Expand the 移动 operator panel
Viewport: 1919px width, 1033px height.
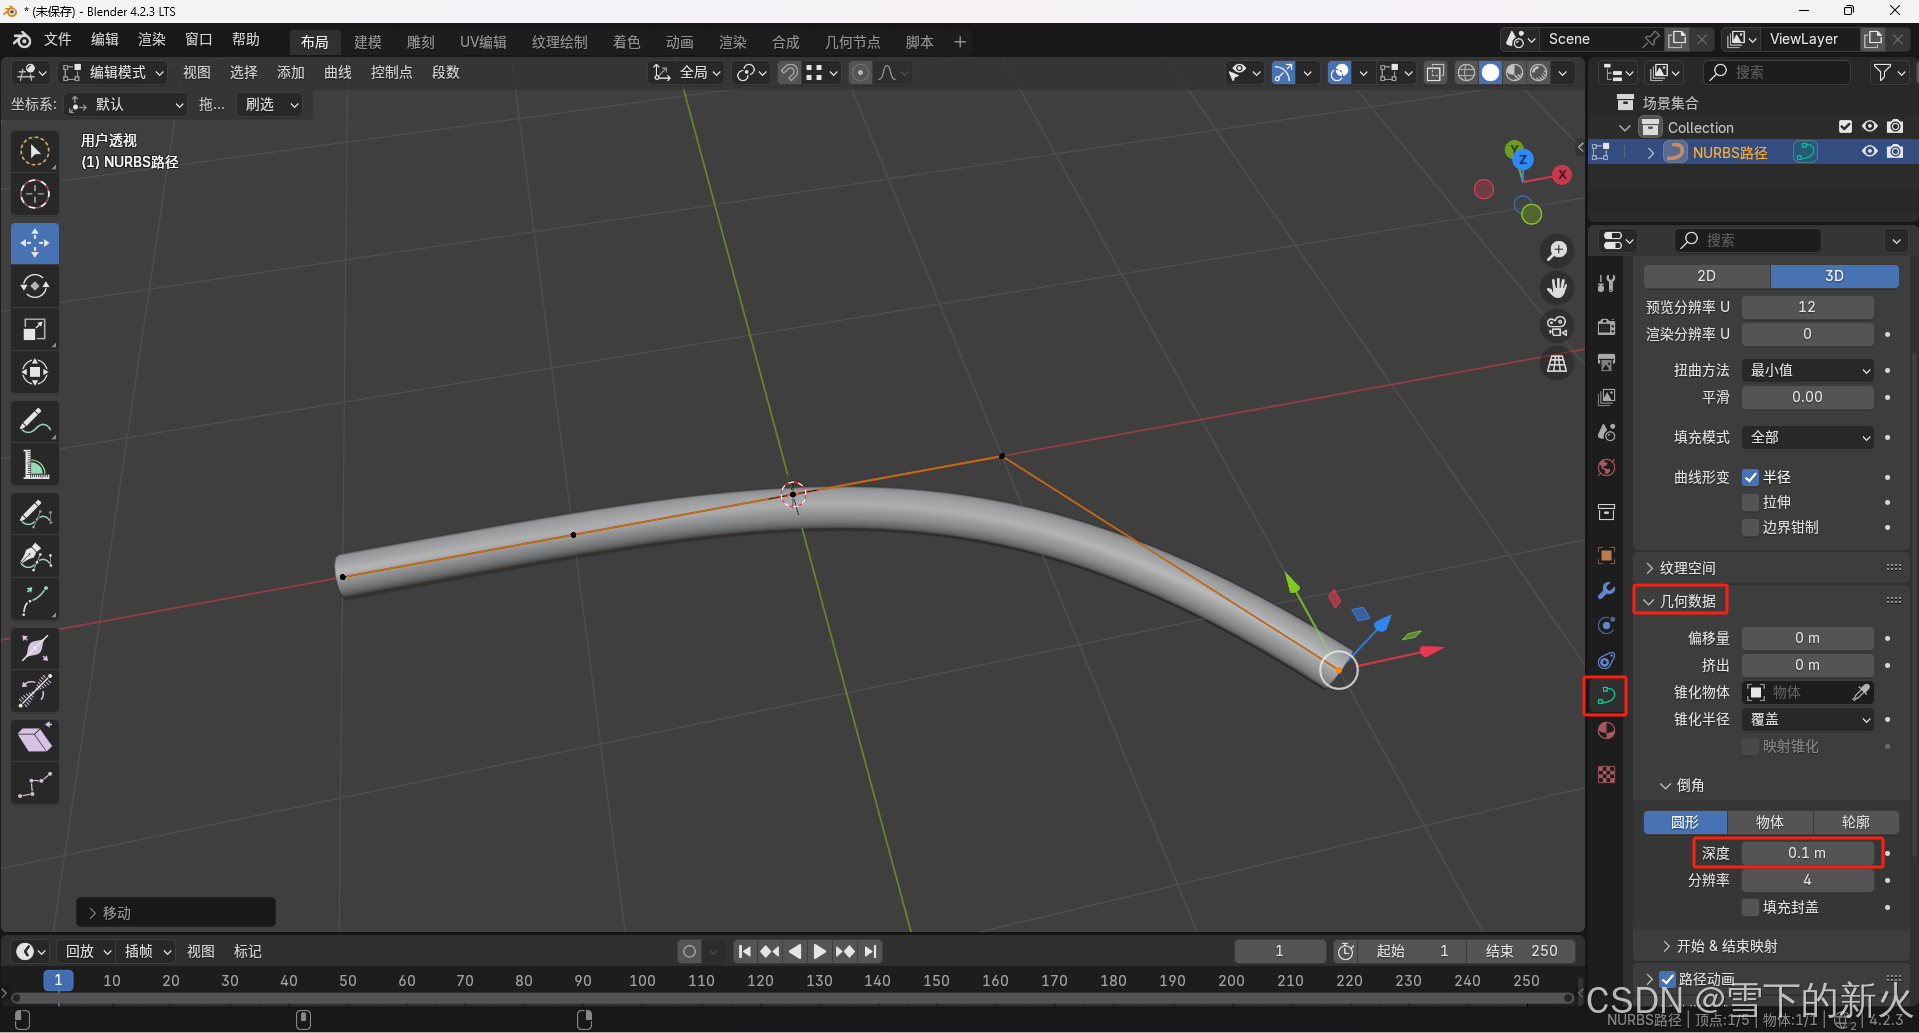(x=175, y=913)
